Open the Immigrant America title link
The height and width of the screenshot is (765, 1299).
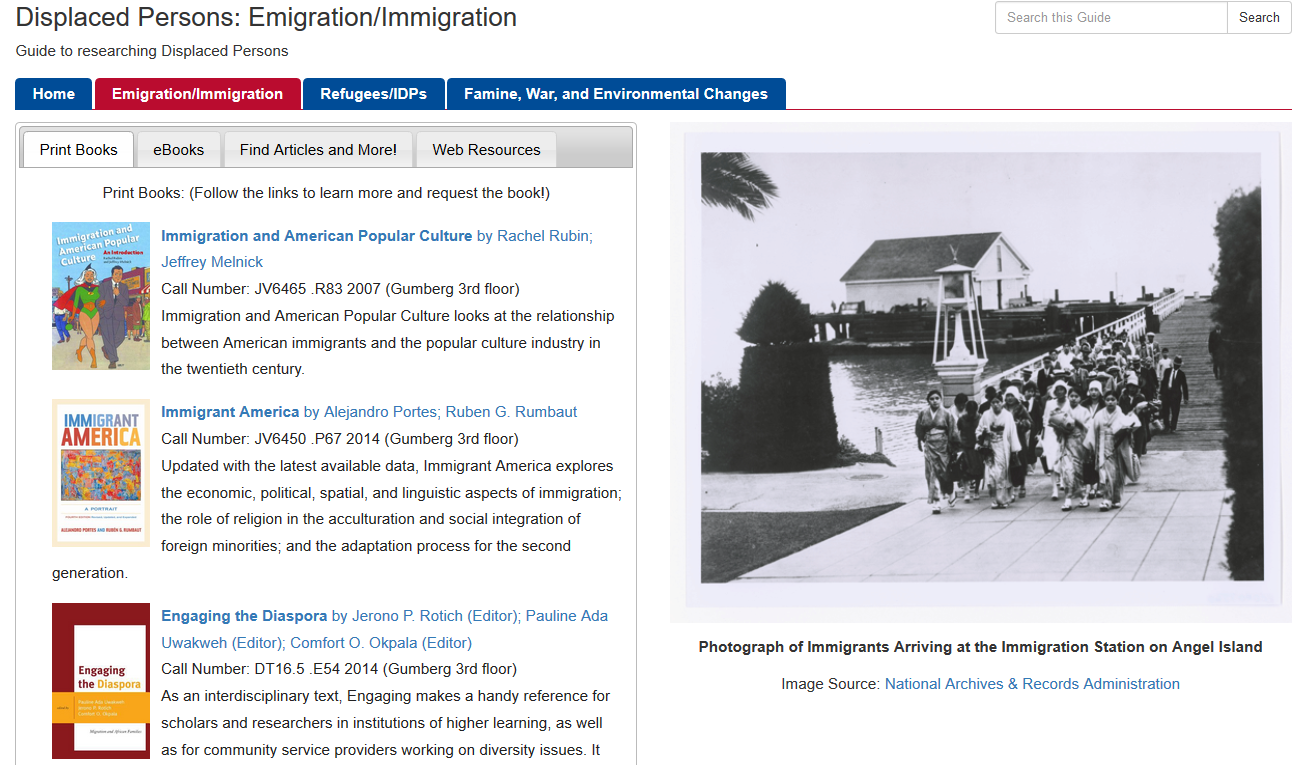(230, 412)
